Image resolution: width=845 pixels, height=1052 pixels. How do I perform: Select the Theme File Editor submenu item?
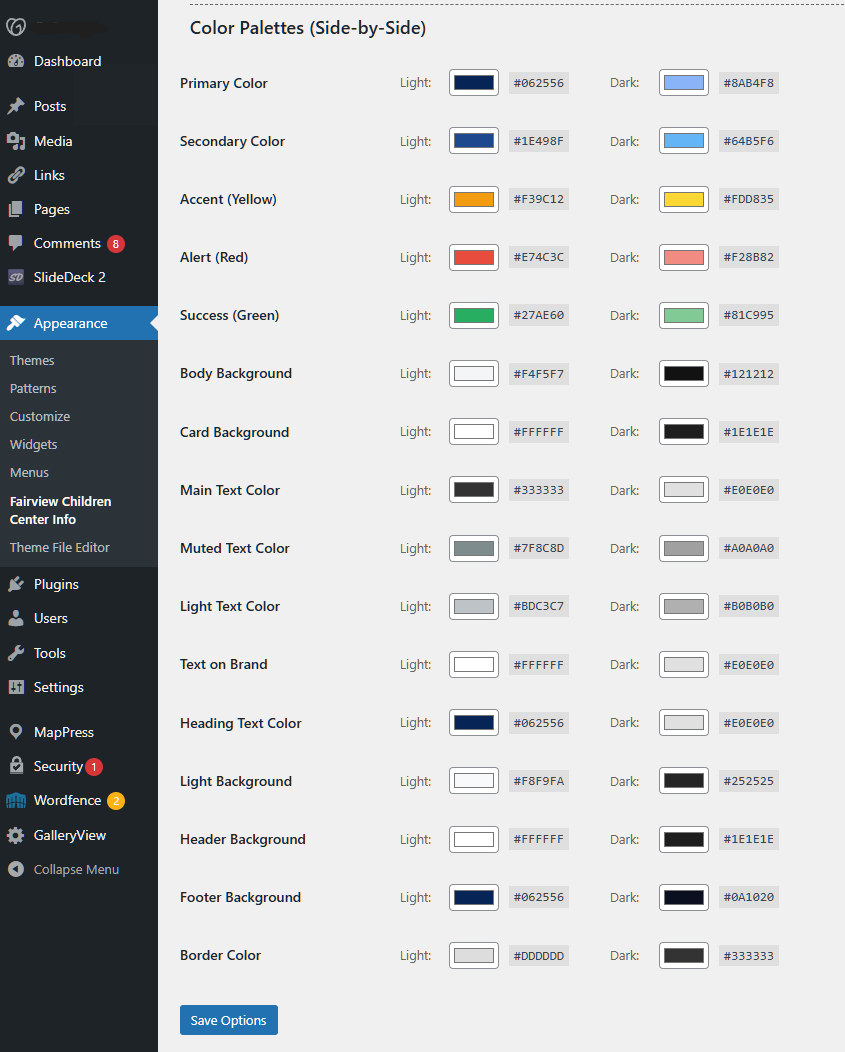click(62, 547)
